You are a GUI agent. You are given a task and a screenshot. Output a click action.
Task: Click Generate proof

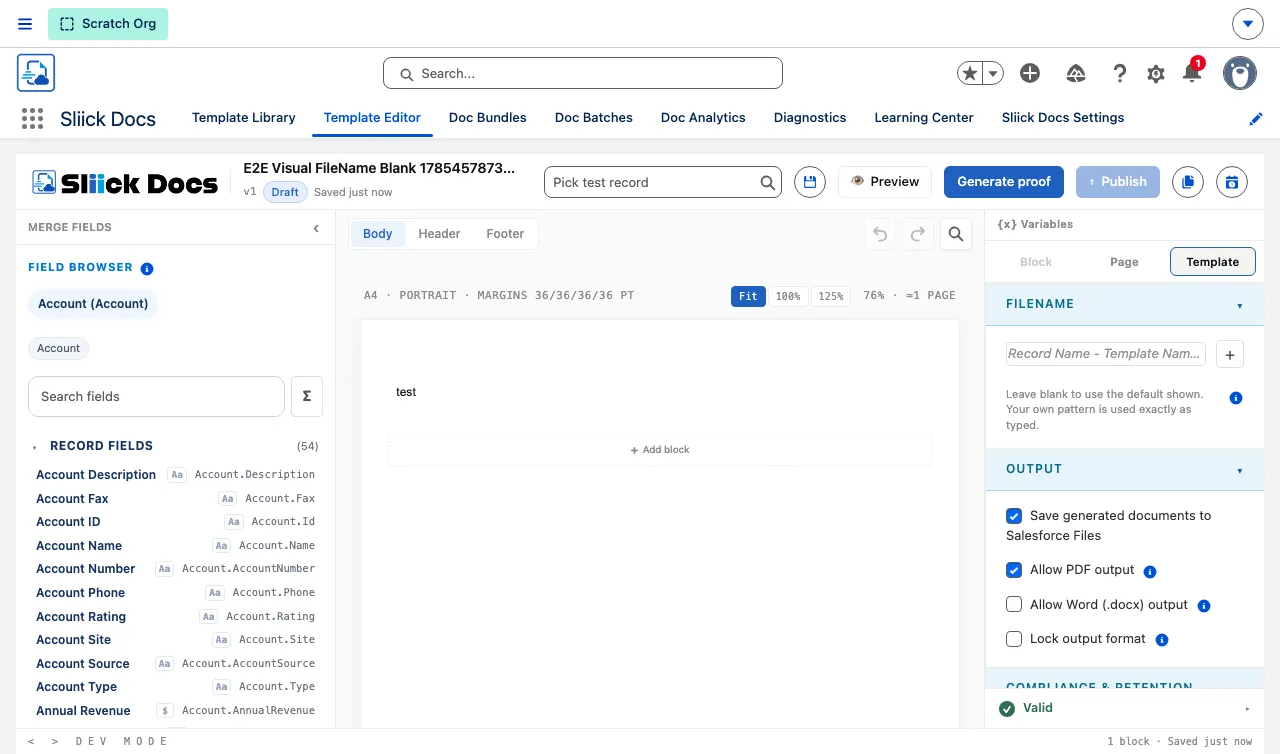pos(1004,182)
